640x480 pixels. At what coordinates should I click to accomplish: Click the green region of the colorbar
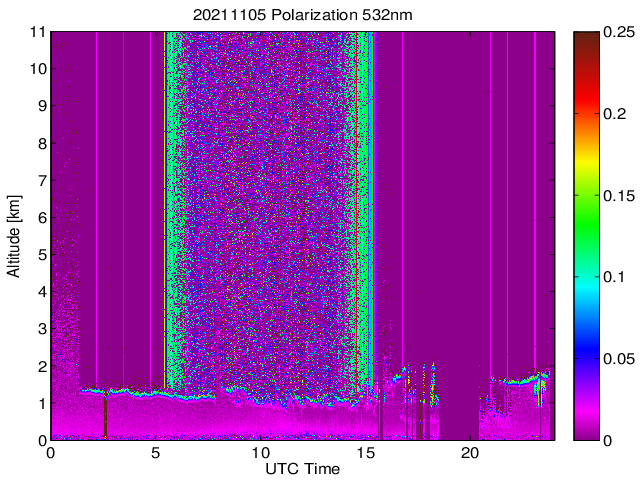[587, 224]
